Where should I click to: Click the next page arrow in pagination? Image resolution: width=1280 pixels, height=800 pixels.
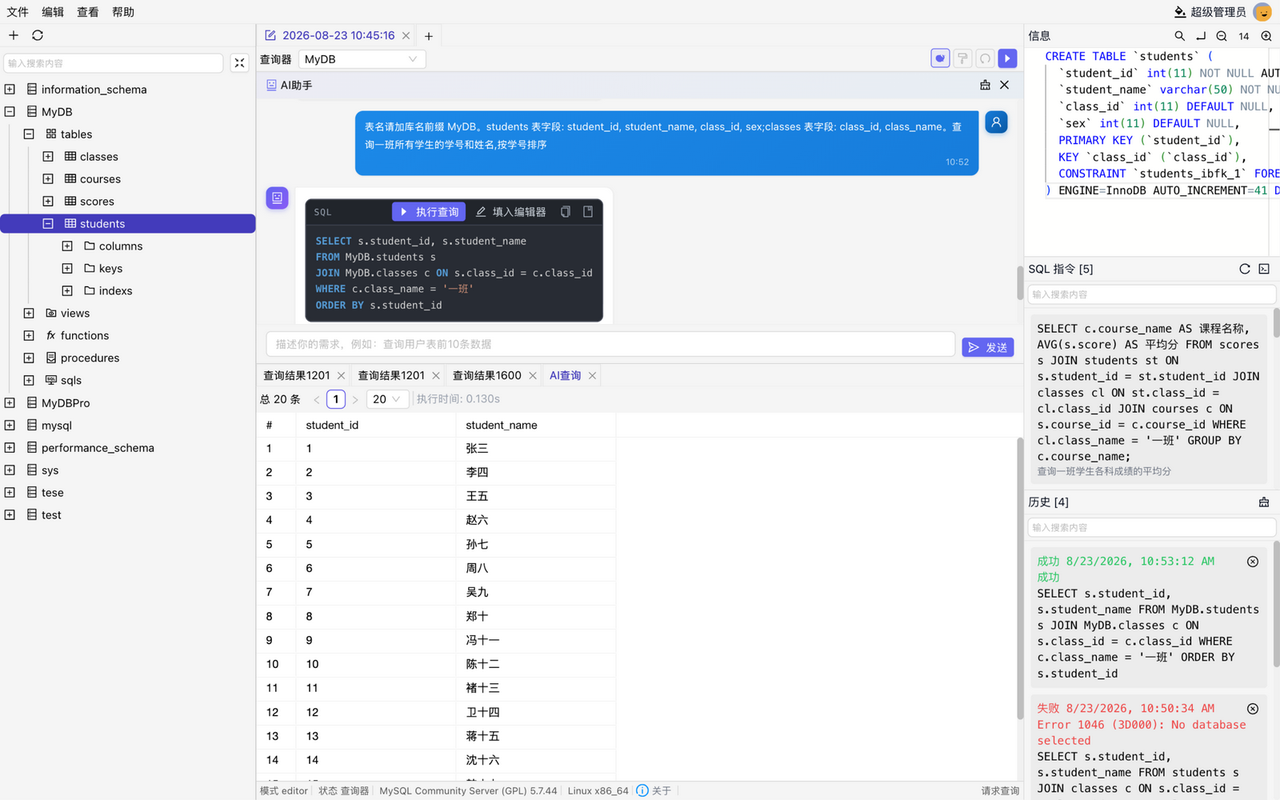coord(355,399)
